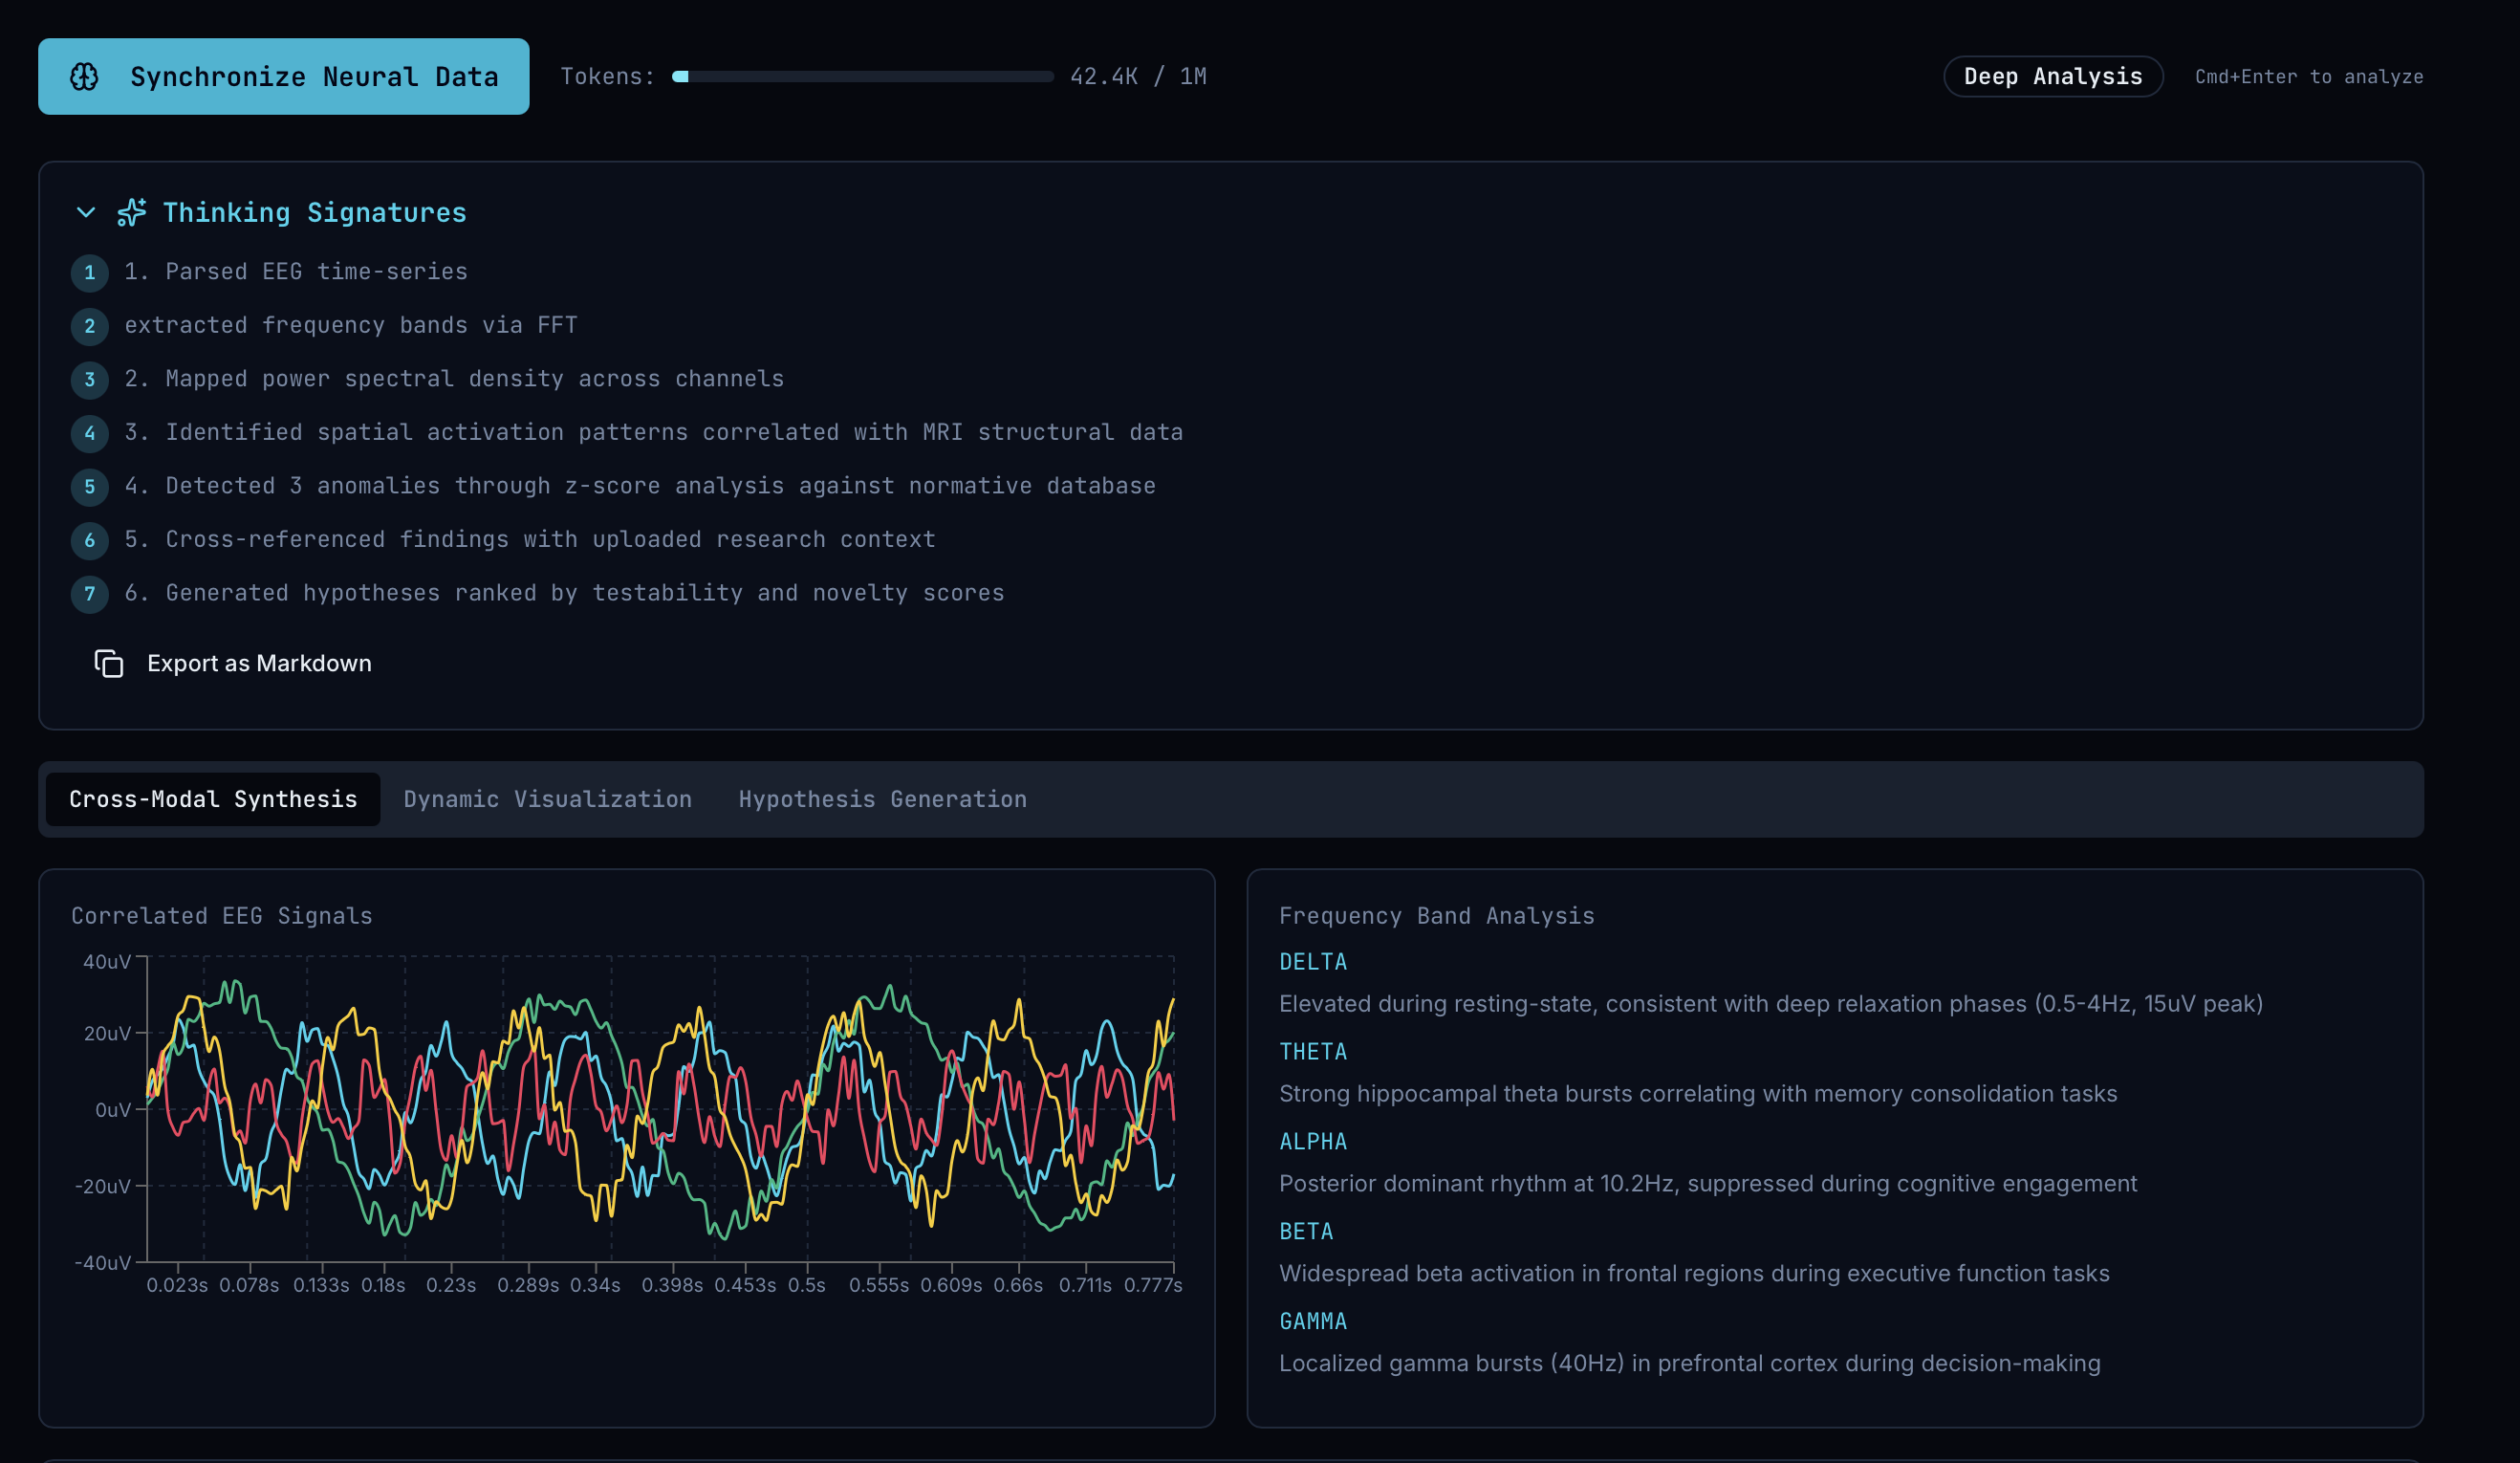Click step badge number 3
The height and width of the screenshot is (1463, 2520).
click(89, 380)
